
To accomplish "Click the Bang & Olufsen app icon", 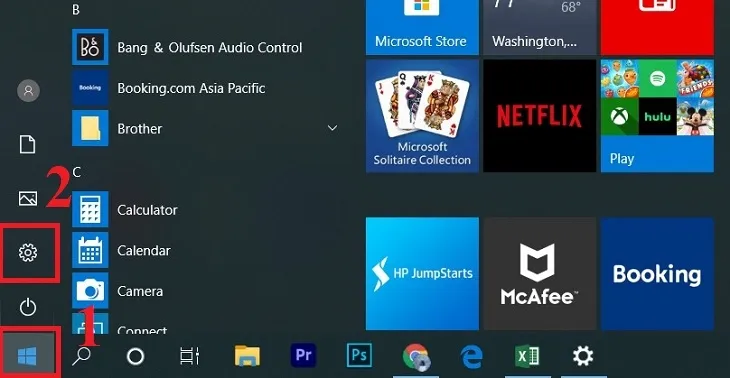I will click(90, 47).
